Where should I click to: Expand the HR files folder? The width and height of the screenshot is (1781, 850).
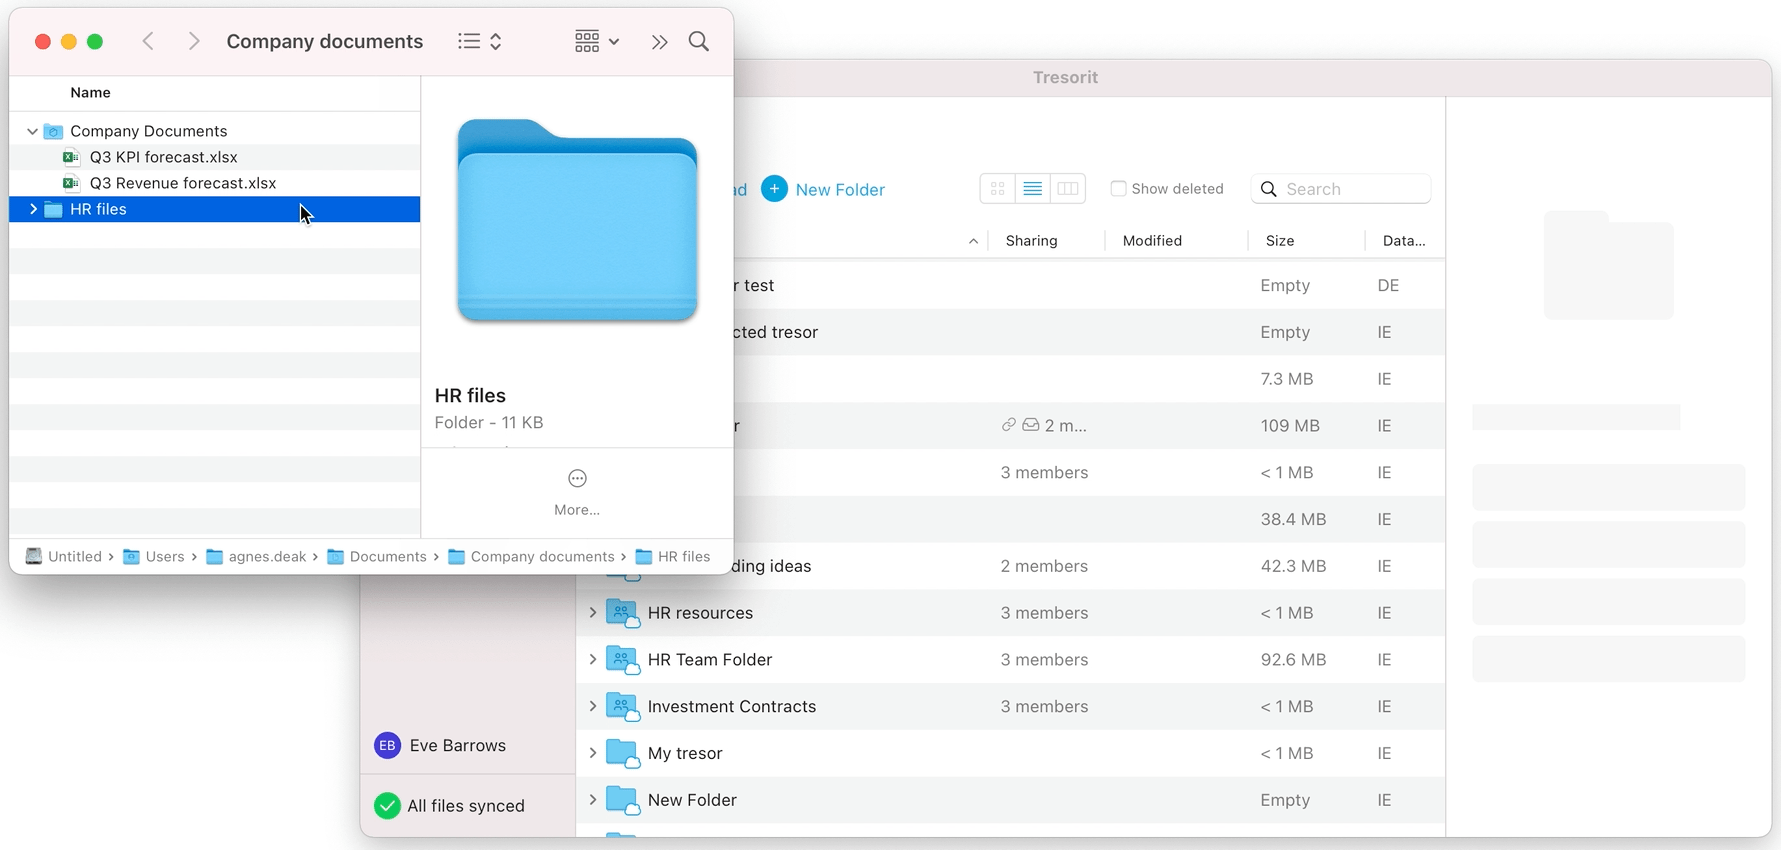point(33,209)
